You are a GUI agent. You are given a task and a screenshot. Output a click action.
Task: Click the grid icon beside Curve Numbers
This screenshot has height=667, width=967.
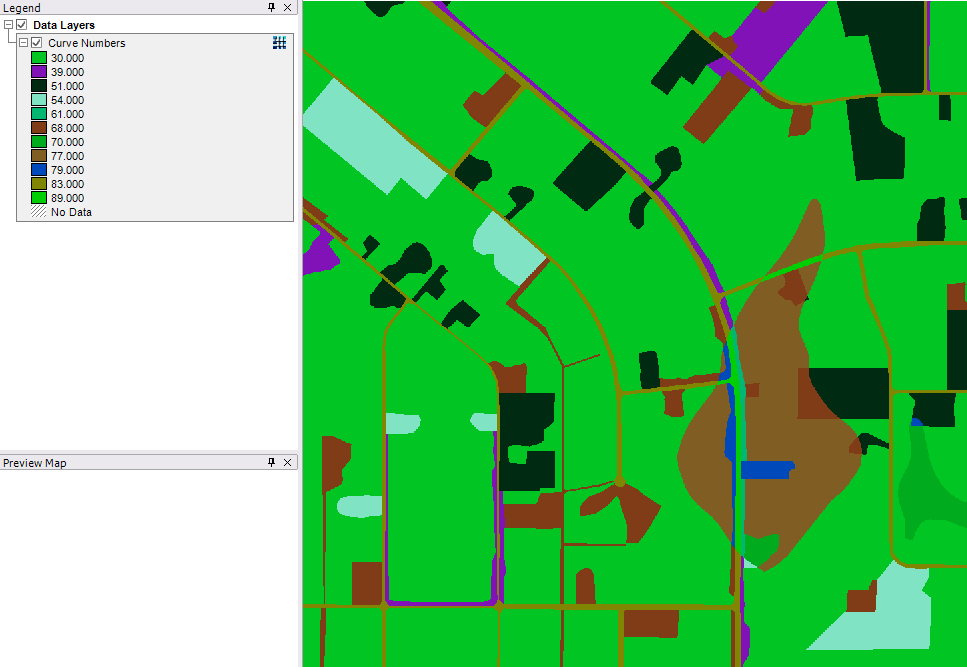point(280,43)
